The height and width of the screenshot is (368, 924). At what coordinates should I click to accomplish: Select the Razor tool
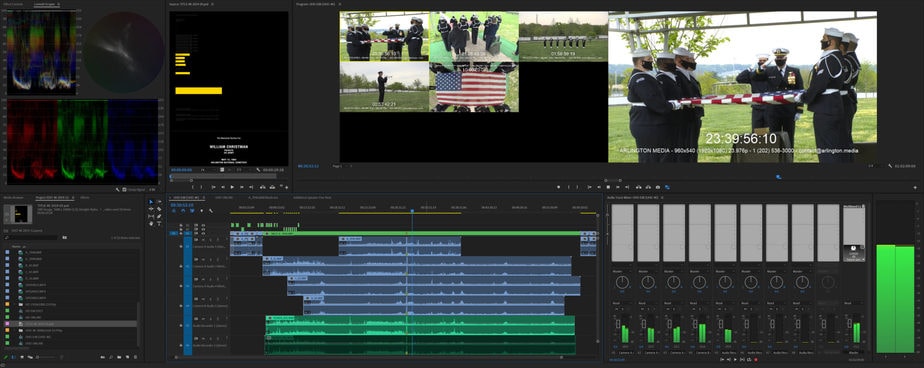click(159, 209)
